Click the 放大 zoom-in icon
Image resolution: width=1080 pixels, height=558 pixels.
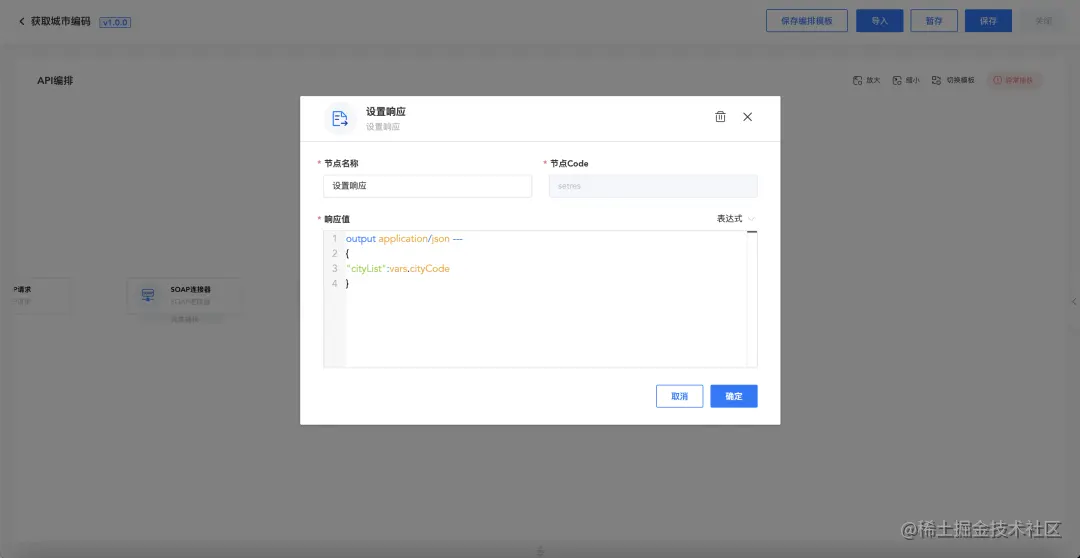858,80
